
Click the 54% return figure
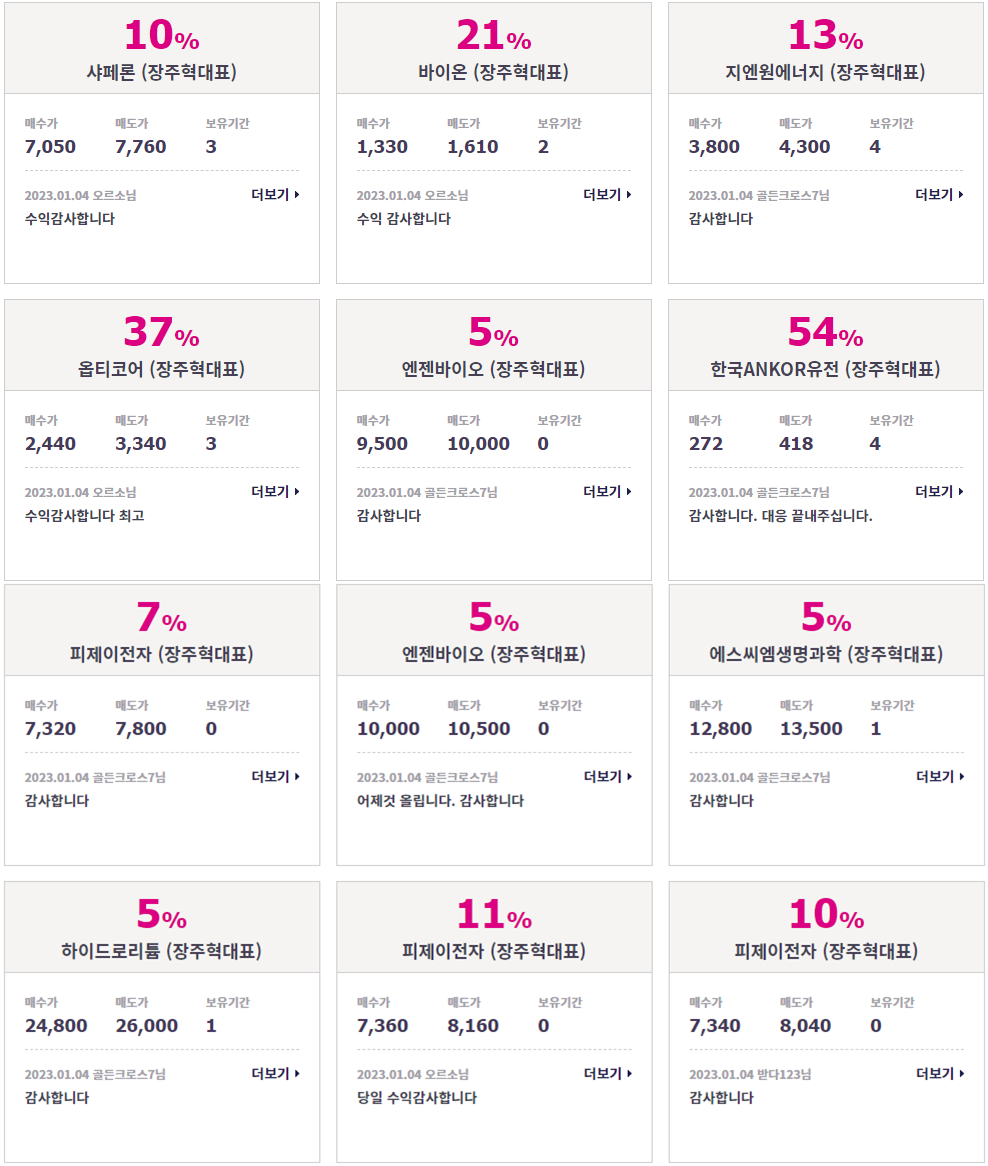tap(825, 332)
